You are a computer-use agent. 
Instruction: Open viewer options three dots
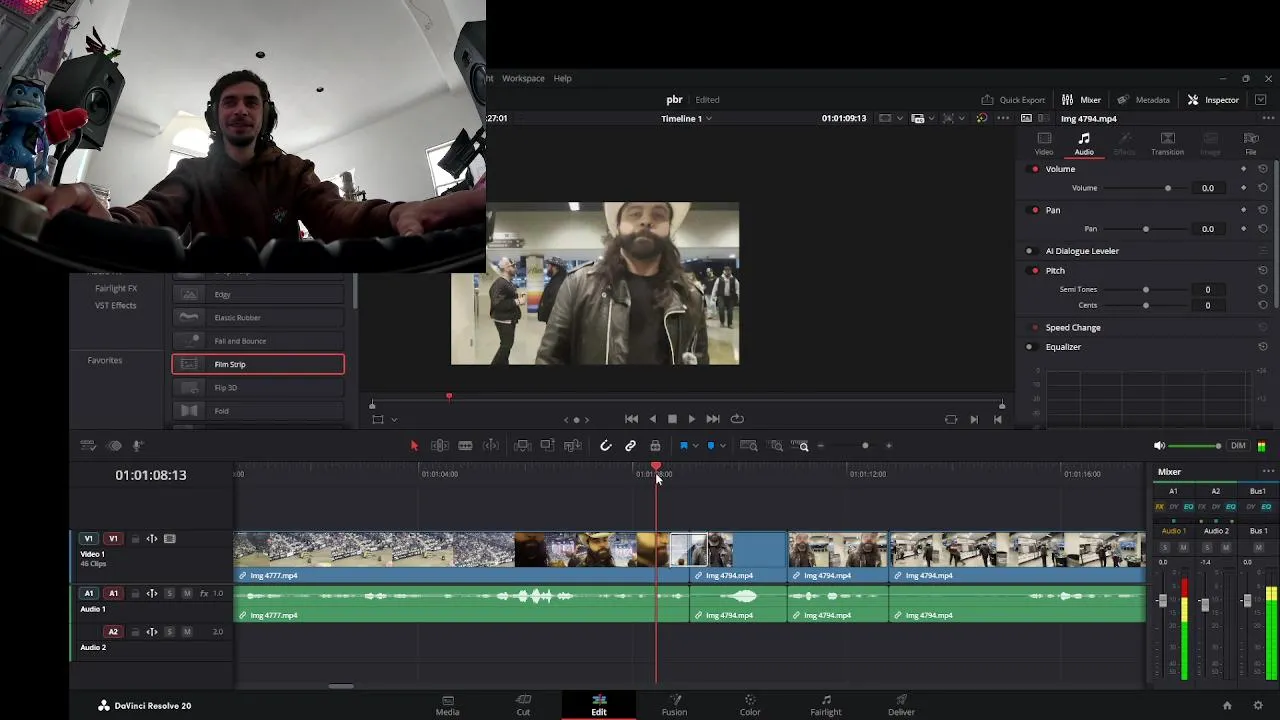(1003, 118)
